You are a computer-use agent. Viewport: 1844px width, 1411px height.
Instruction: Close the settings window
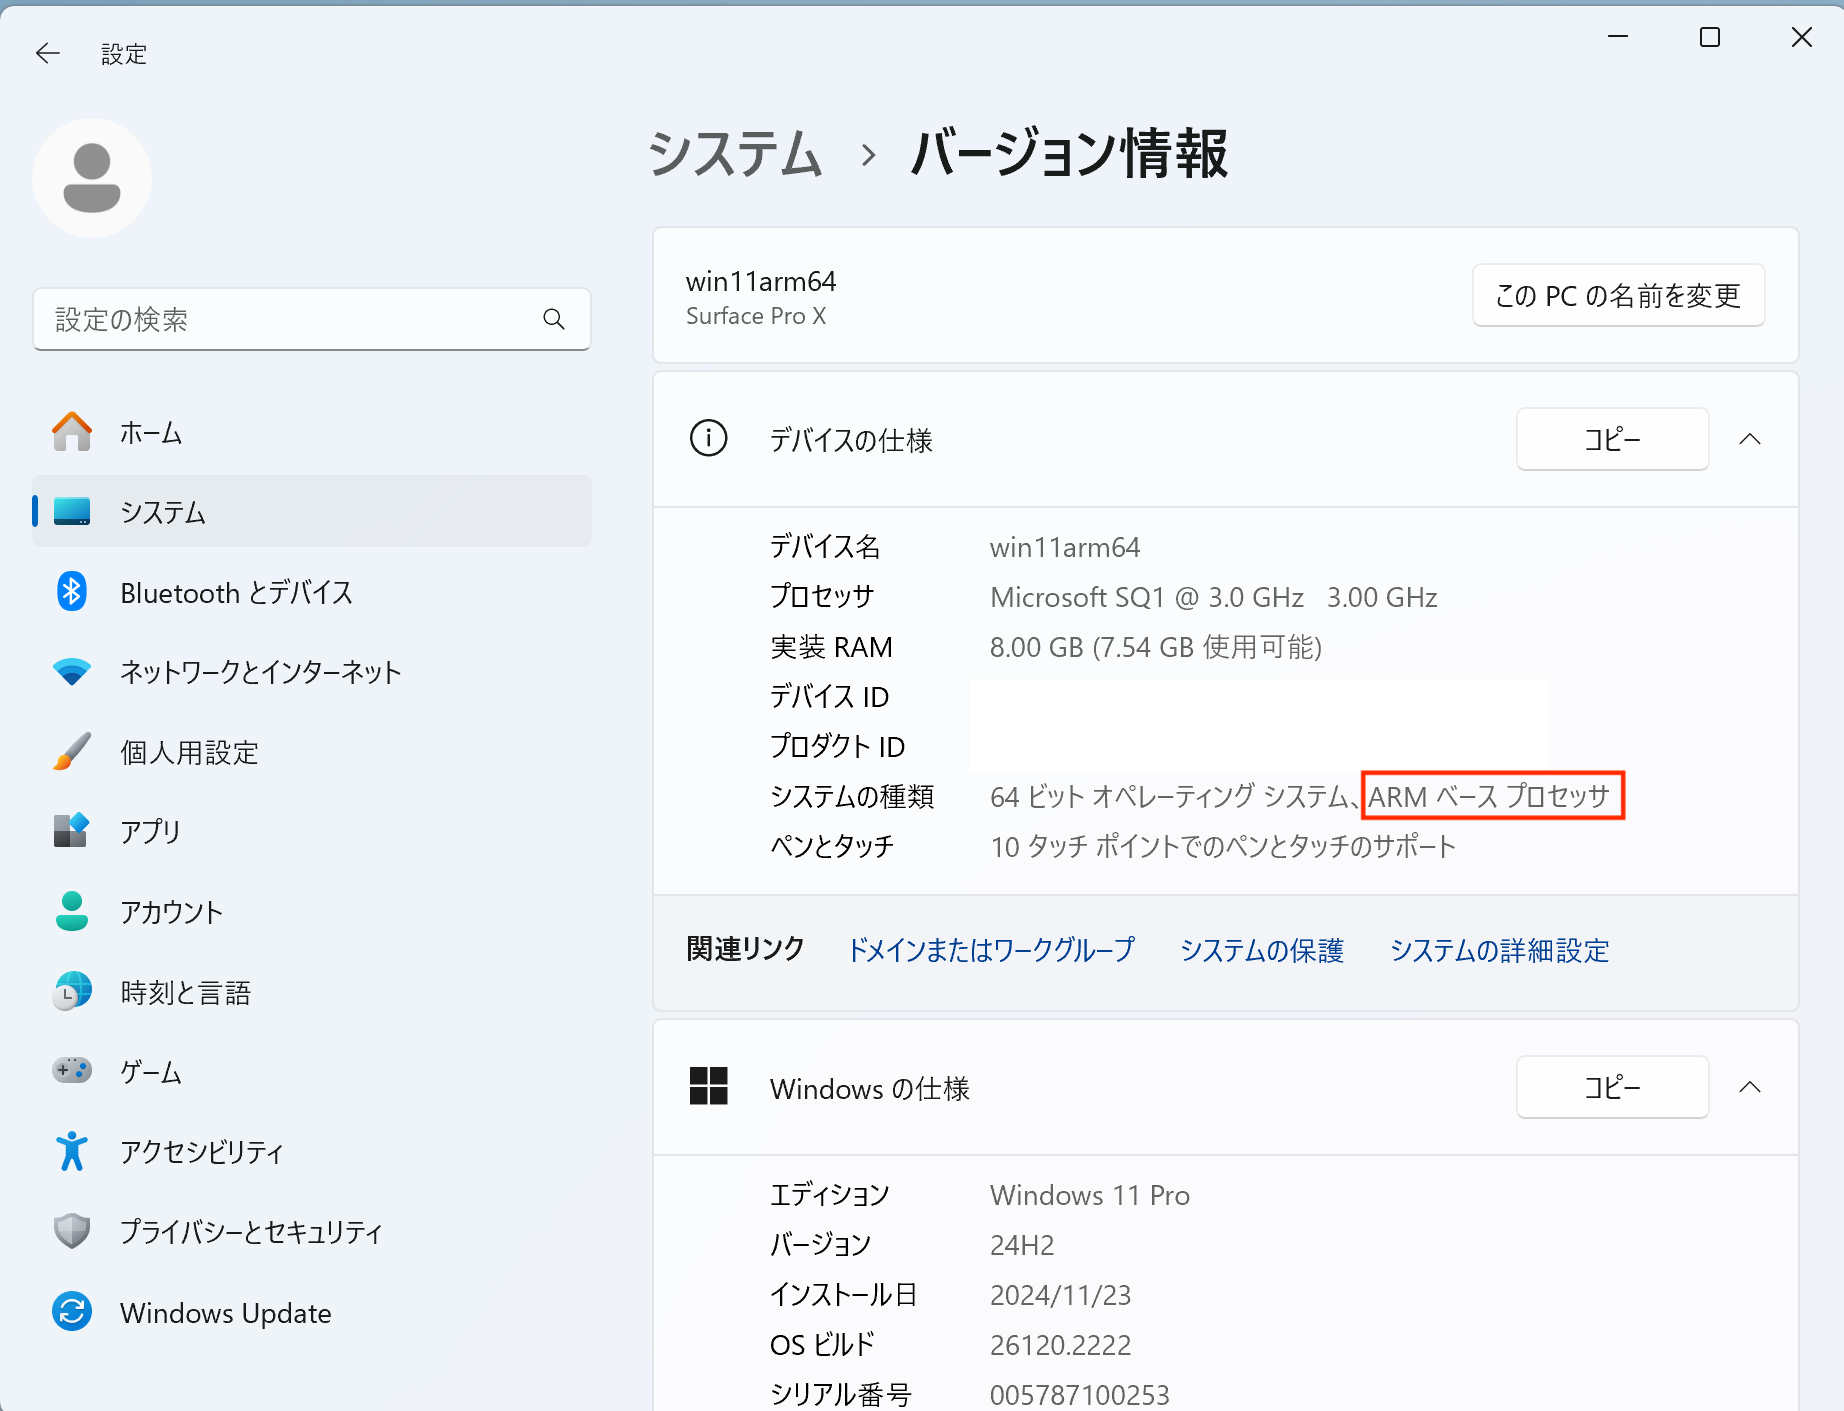coord(1802,37)
